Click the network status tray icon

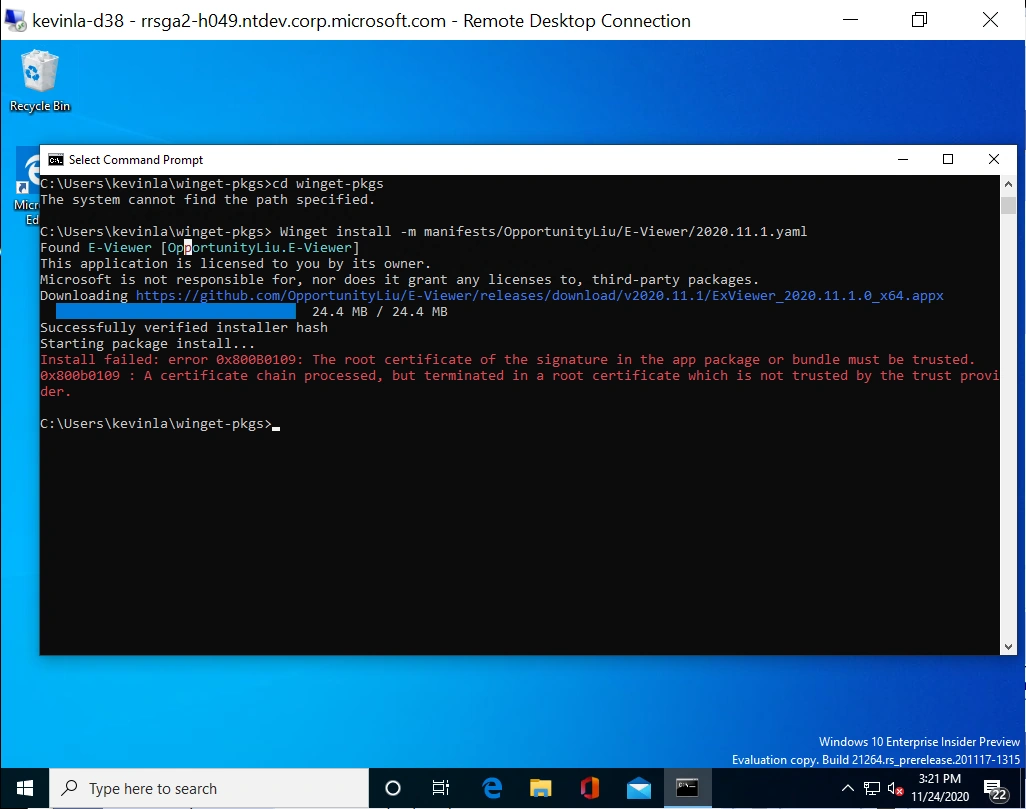coord(872,789)
